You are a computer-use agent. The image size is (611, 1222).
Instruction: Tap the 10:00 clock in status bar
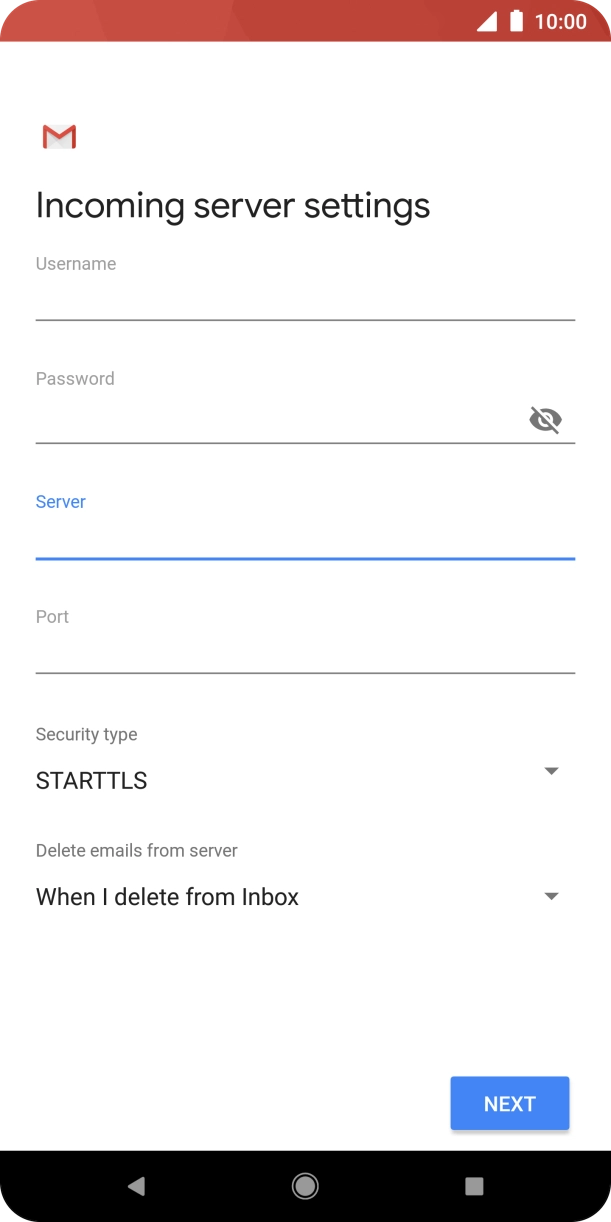click(560, 21)
